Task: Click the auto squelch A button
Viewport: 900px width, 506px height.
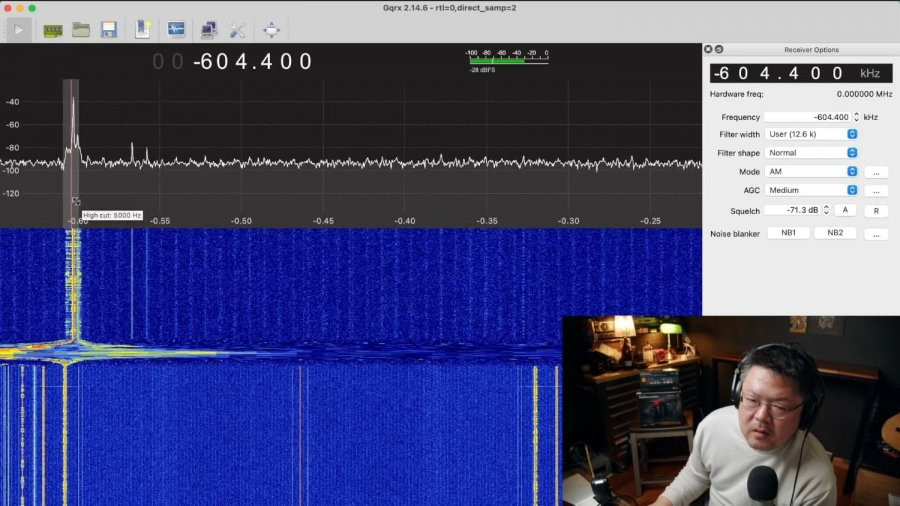Action: (845, 211)
